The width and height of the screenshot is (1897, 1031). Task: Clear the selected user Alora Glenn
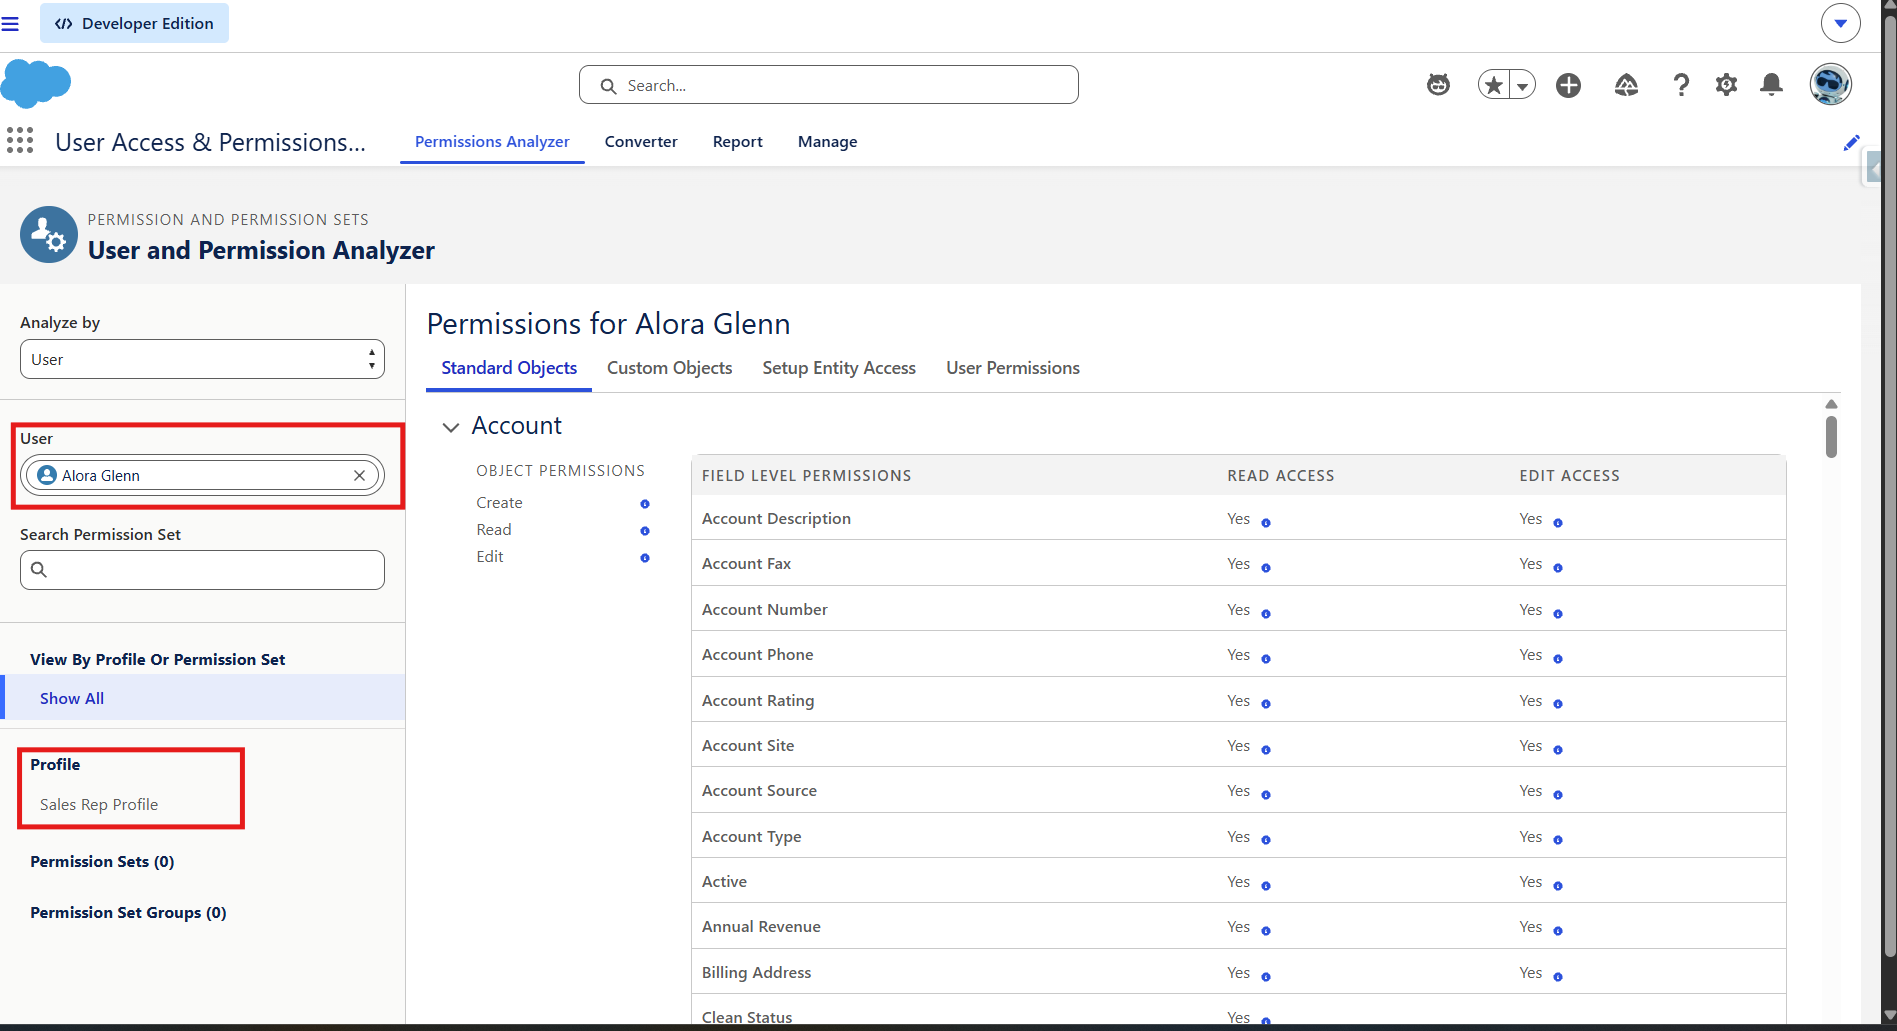click(359, 476)
